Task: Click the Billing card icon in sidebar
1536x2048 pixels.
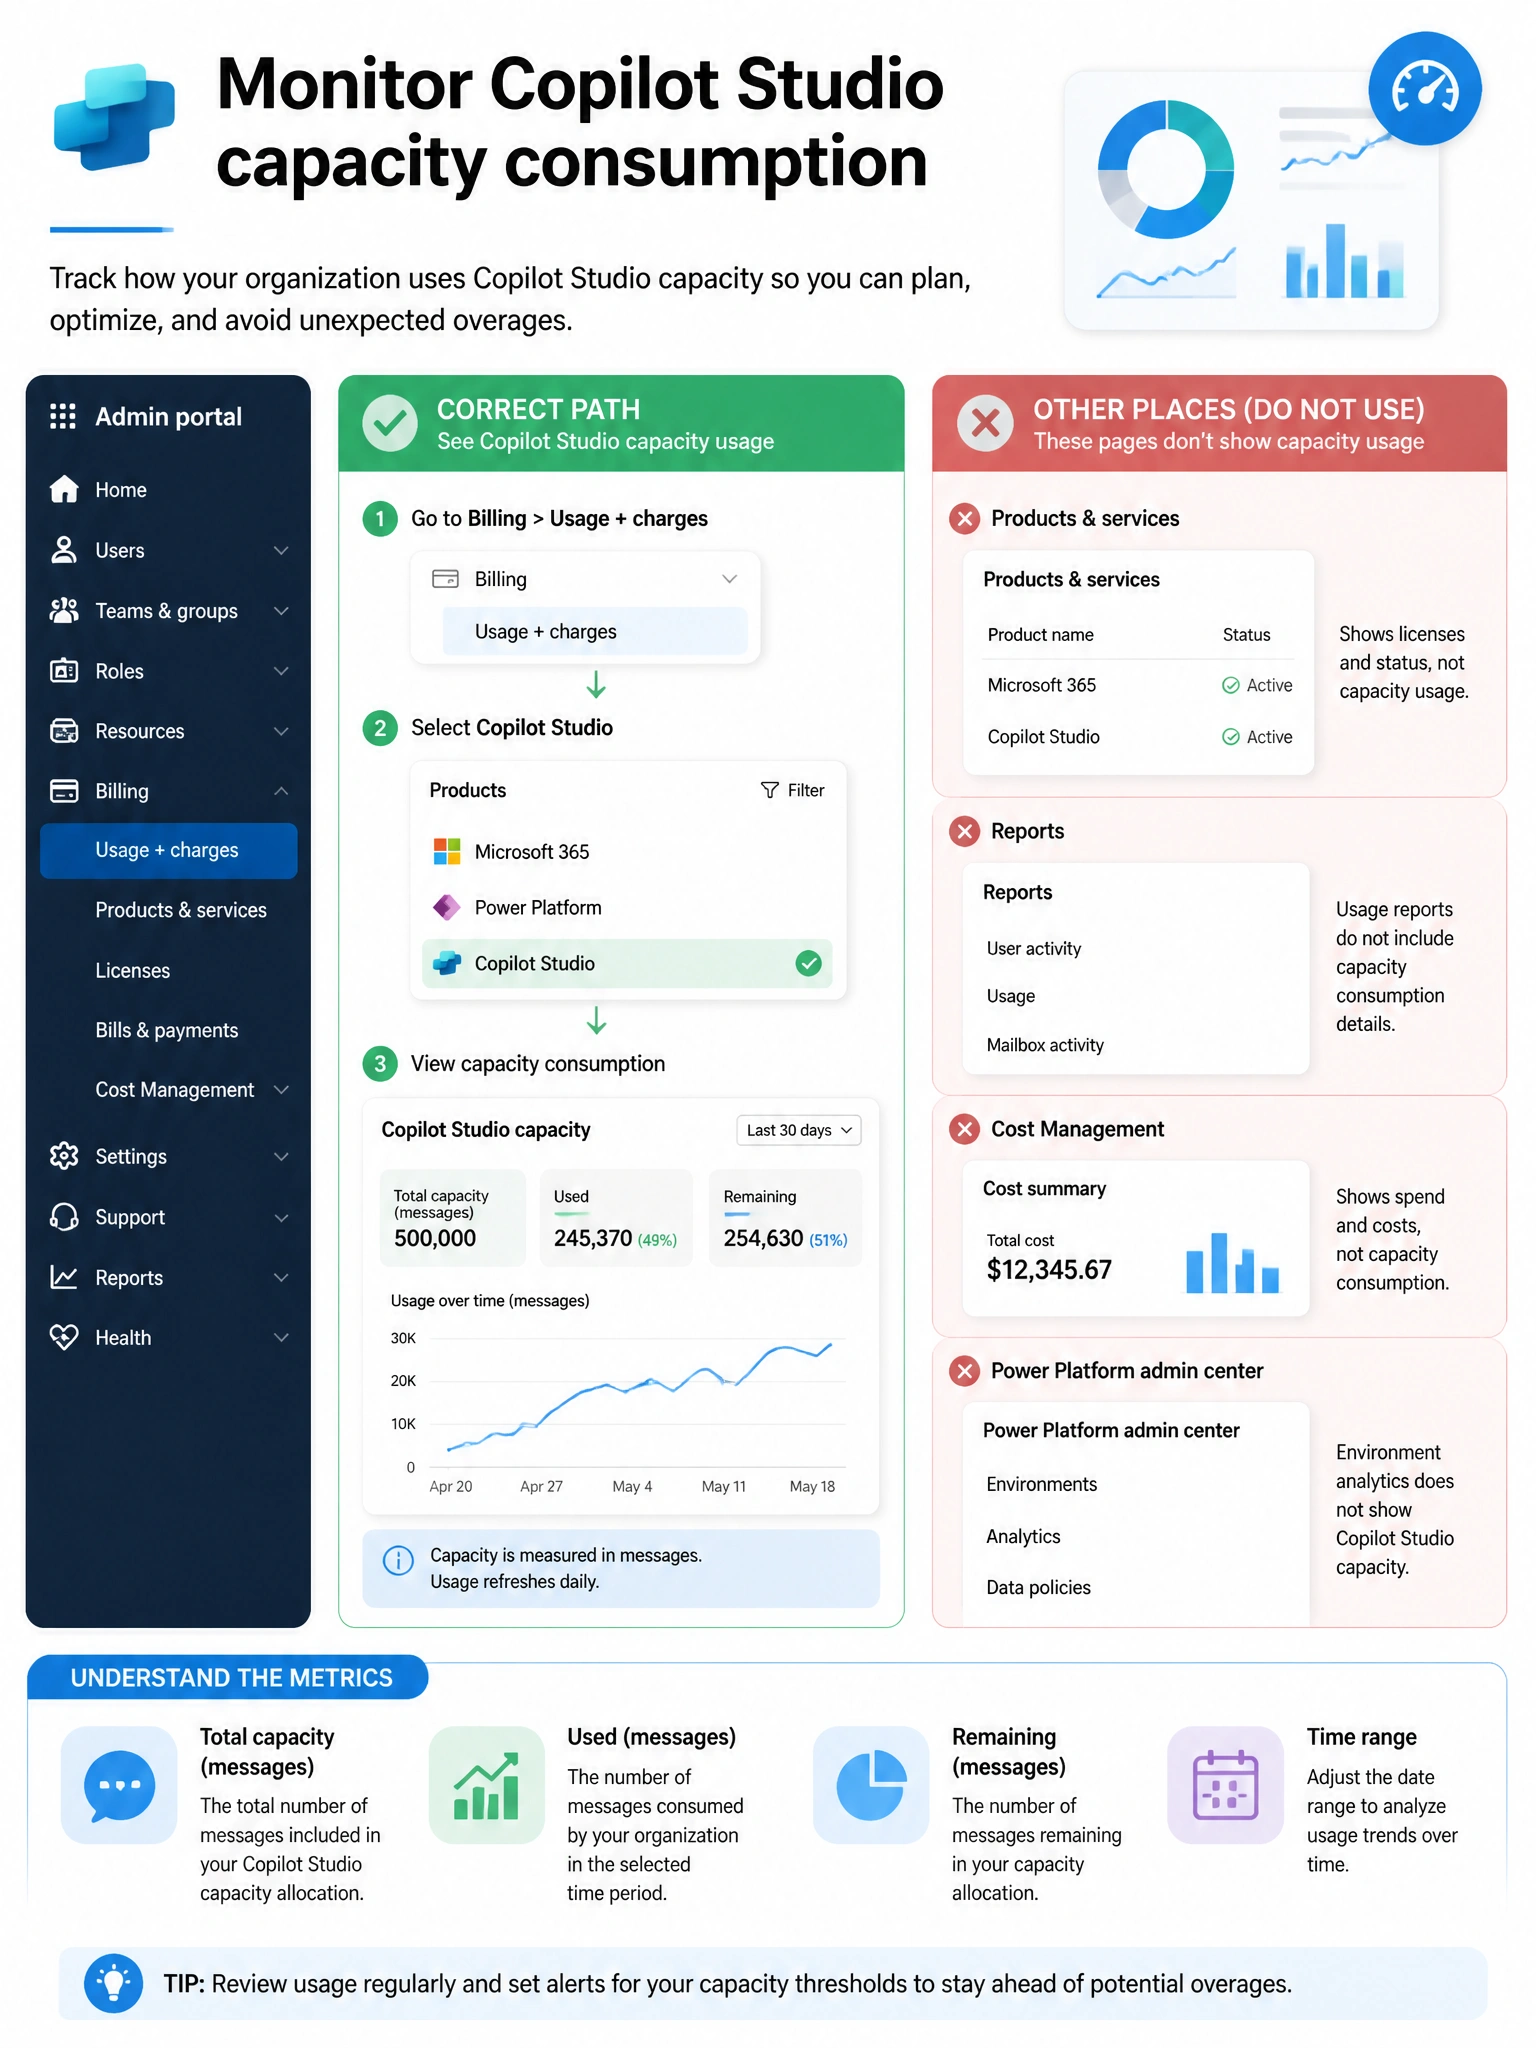Action: pyautogui.click(x=64, y=791)
